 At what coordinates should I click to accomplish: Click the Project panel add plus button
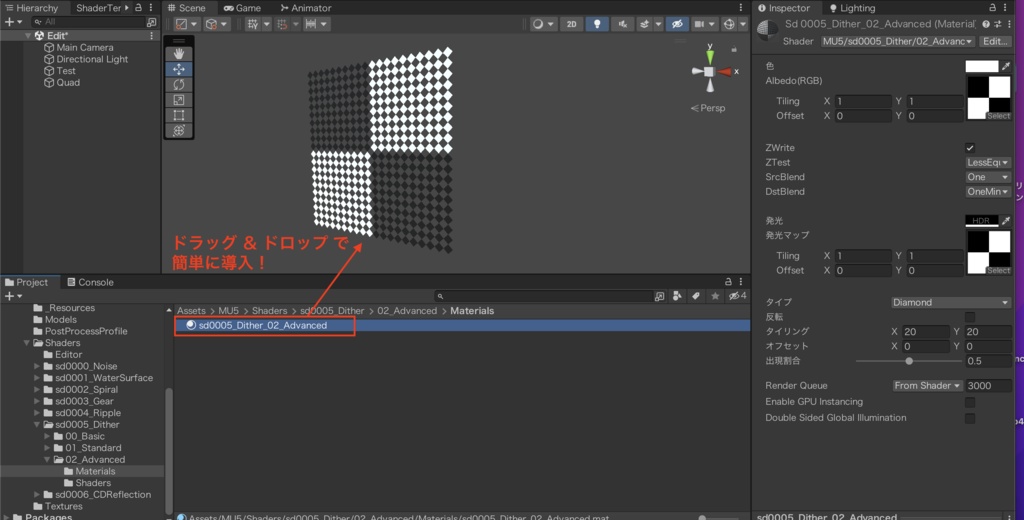[x=9, y=296]
